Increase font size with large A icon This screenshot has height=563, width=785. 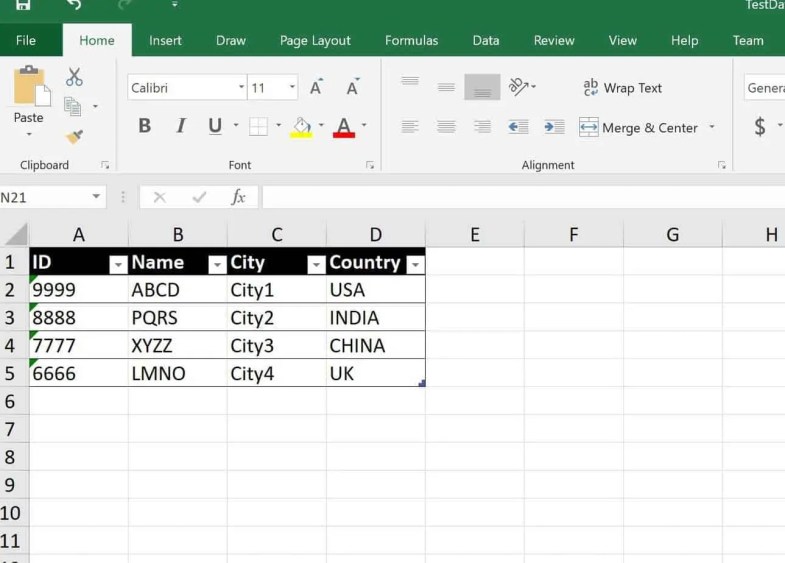click(316, 88)
